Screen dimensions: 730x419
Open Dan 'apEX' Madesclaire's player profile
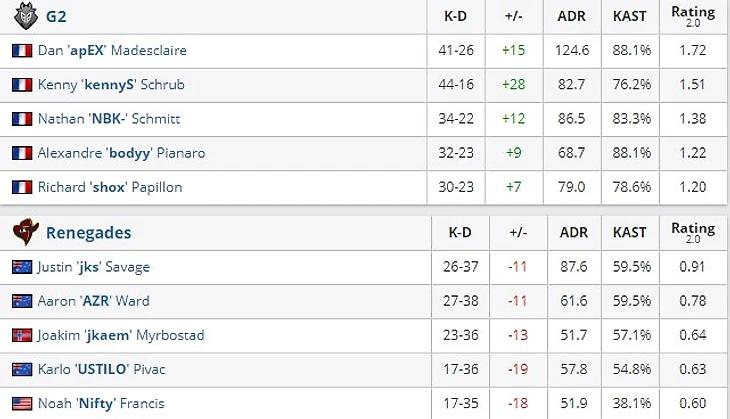click(x=112, y=51)
